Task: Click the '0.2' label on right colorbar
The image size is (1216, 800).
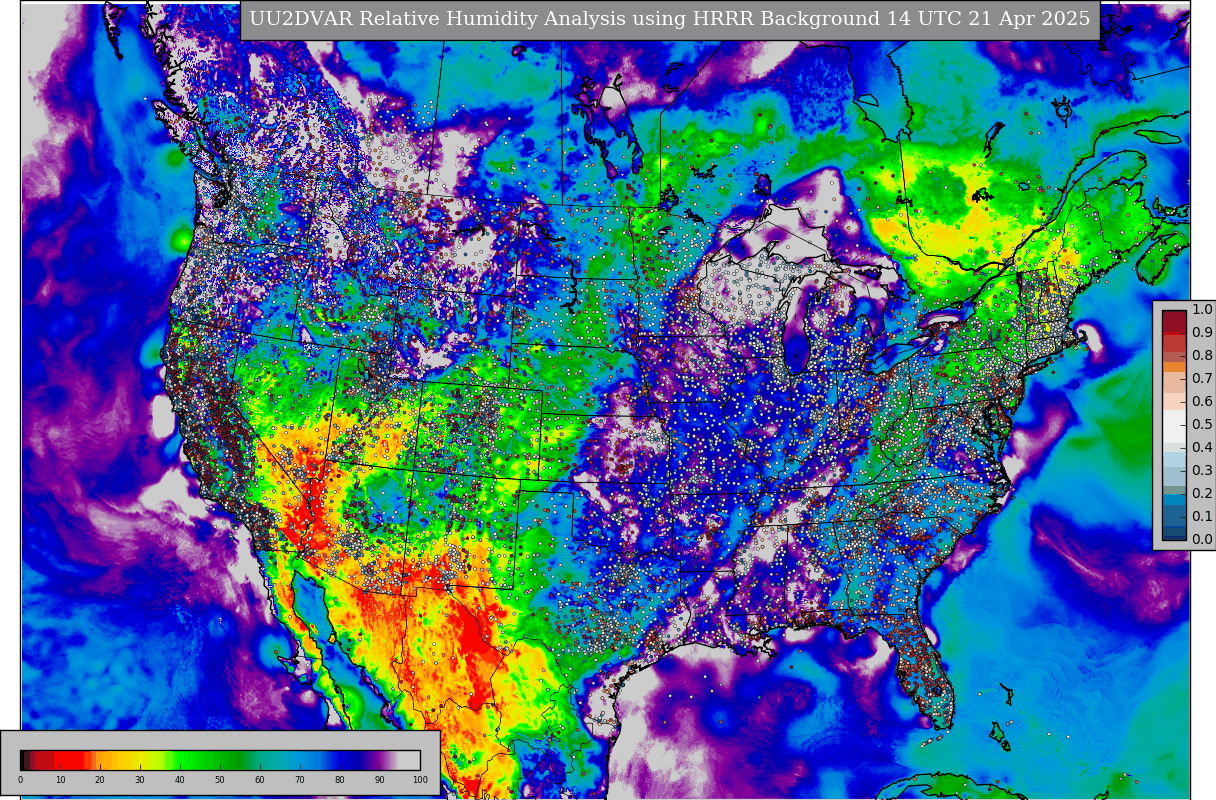Action: [1202, 494]
